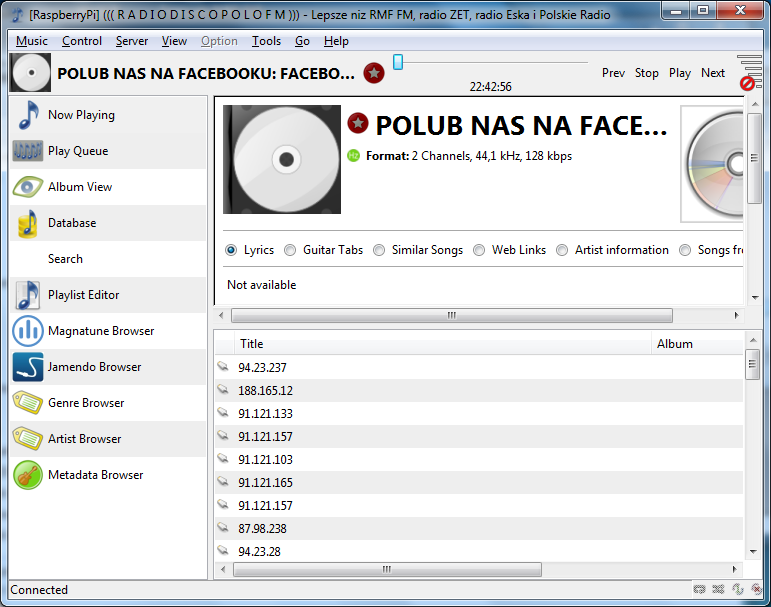Select the 91.121.103 row
This screenshot has width=771, height=607.
click(x=479, y=459)
